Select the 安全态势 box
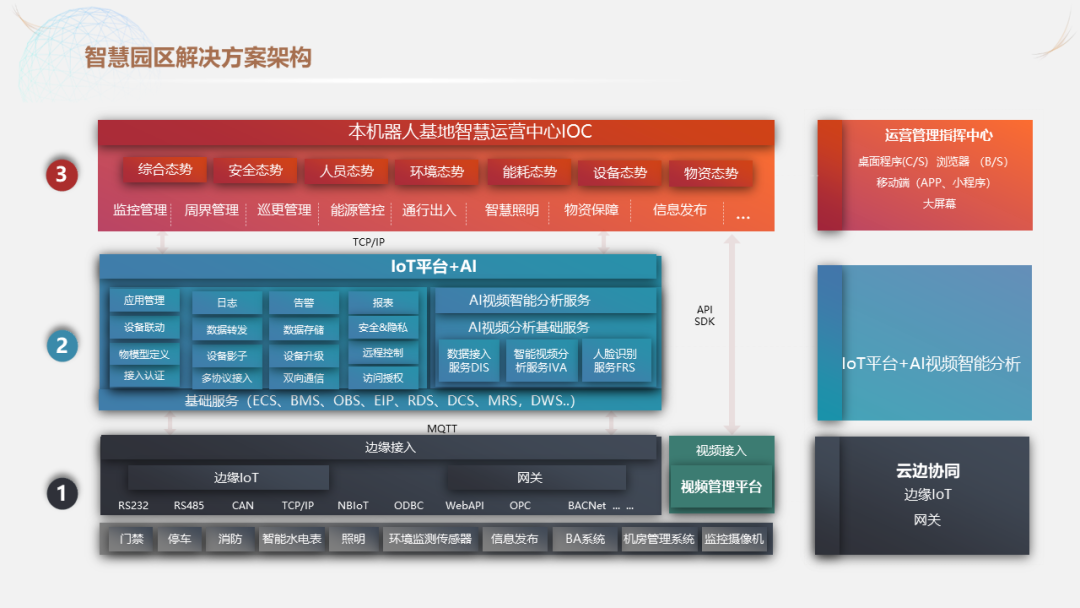This screenshot has height=608, width=1080. [x=255, y=170]
